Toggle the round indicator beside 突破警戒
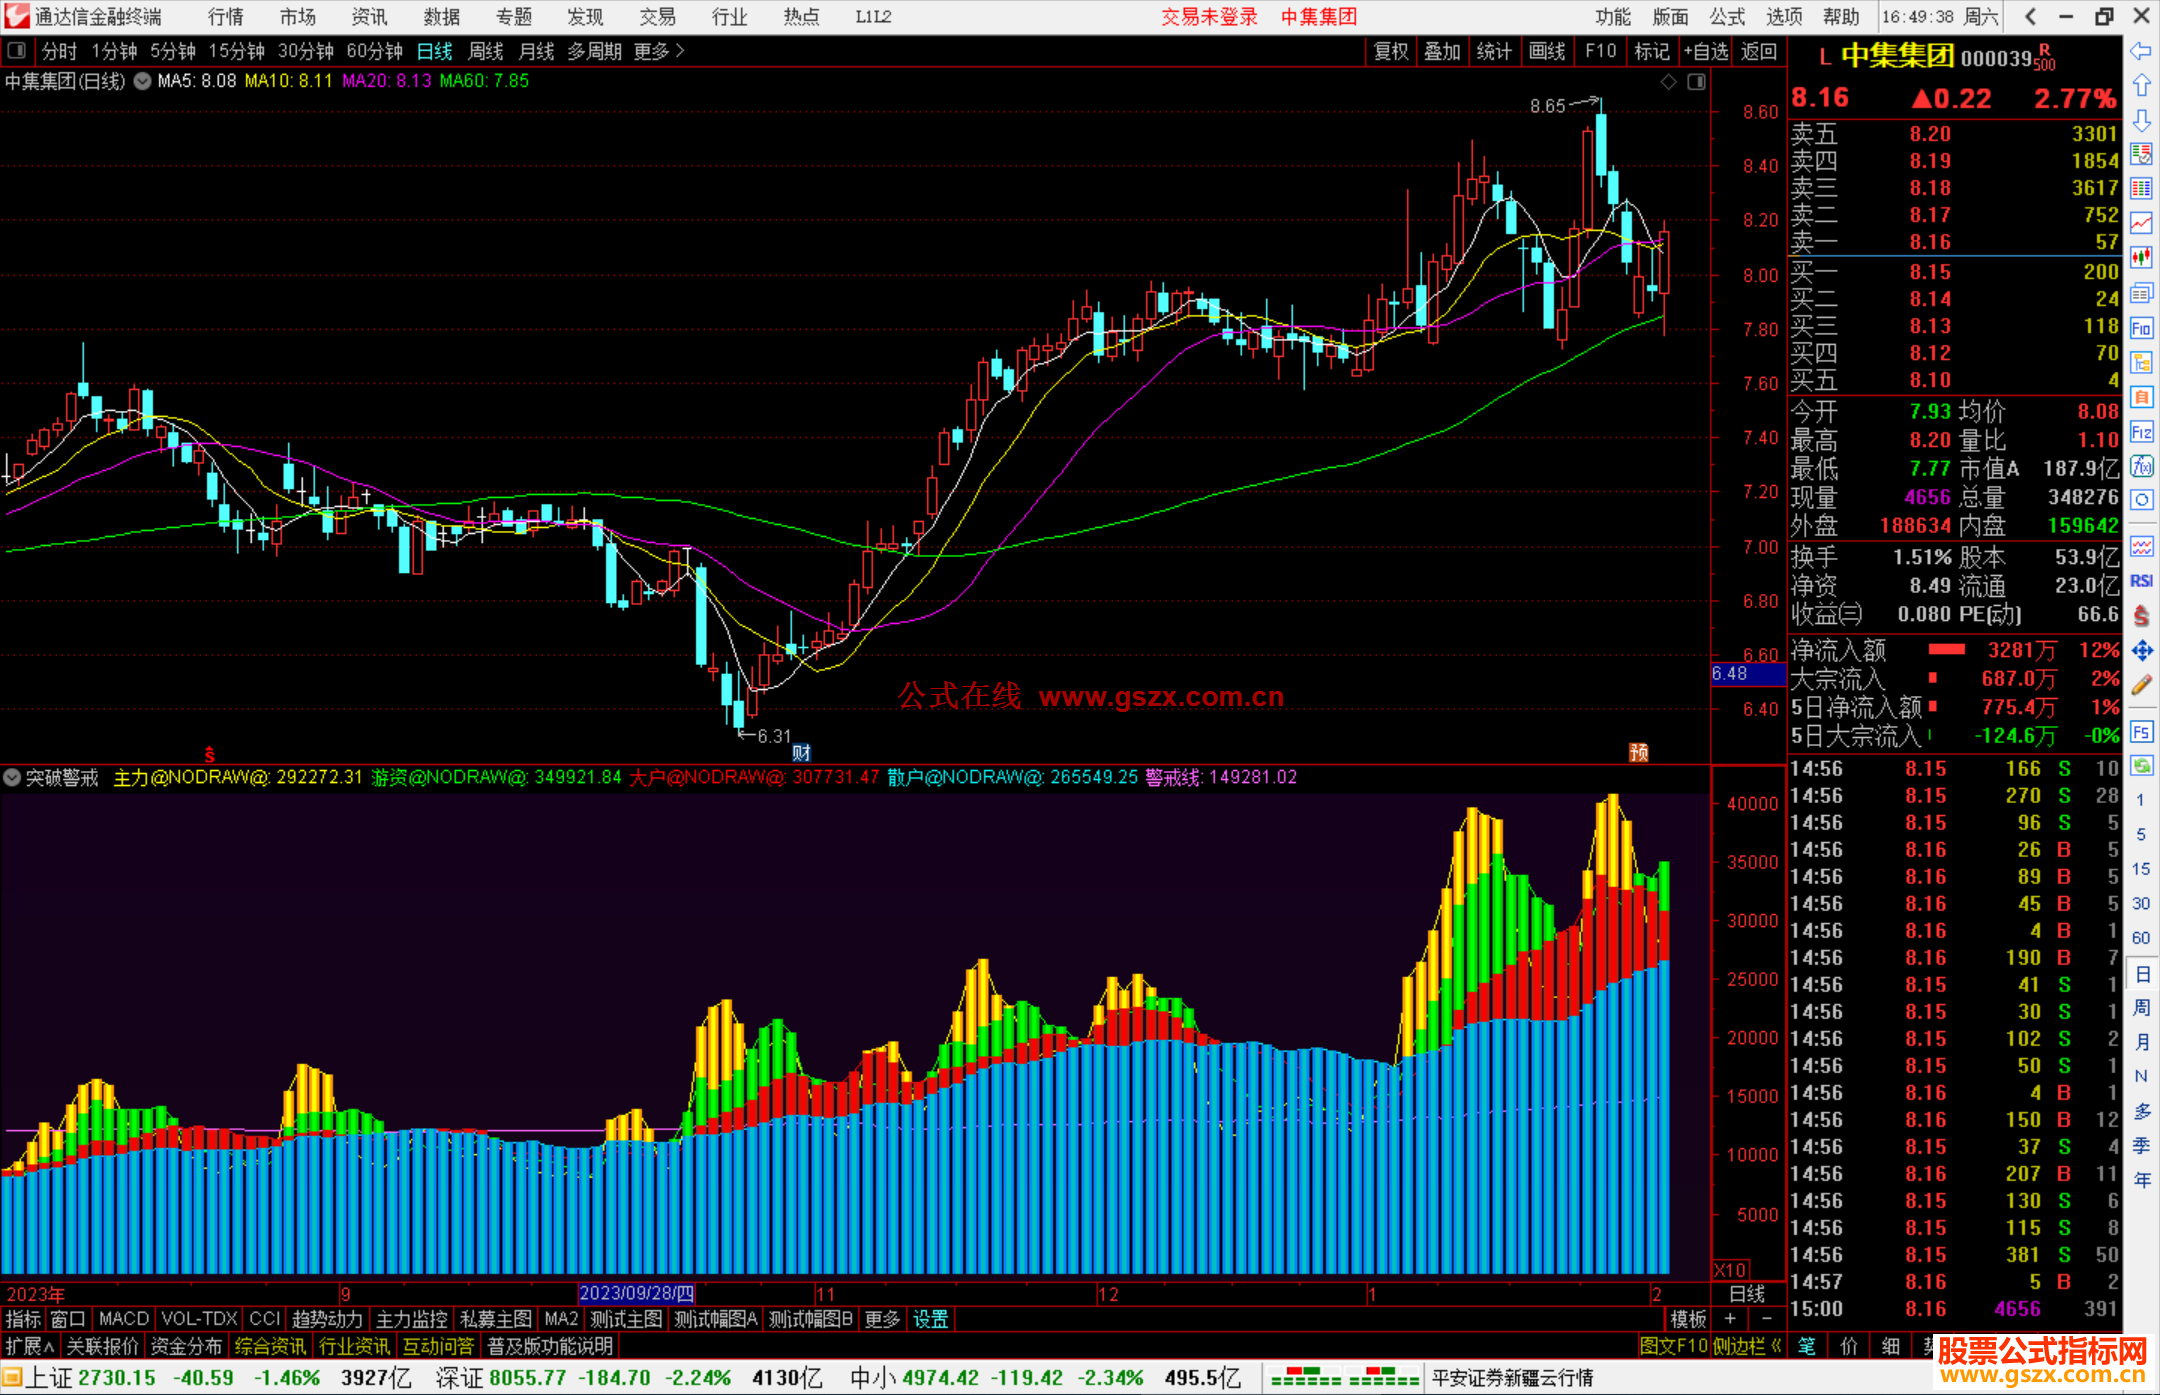 (13, 777)
